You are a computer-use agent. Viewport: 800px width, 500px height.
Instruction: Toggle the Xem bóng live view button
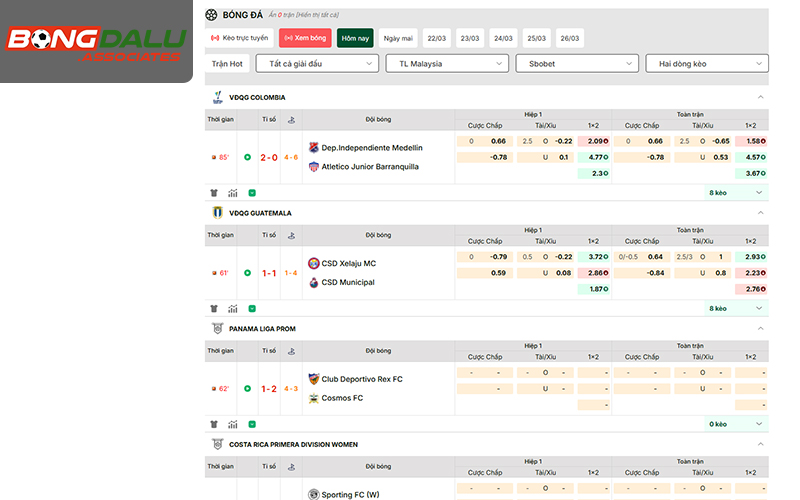tap(305, 38)
